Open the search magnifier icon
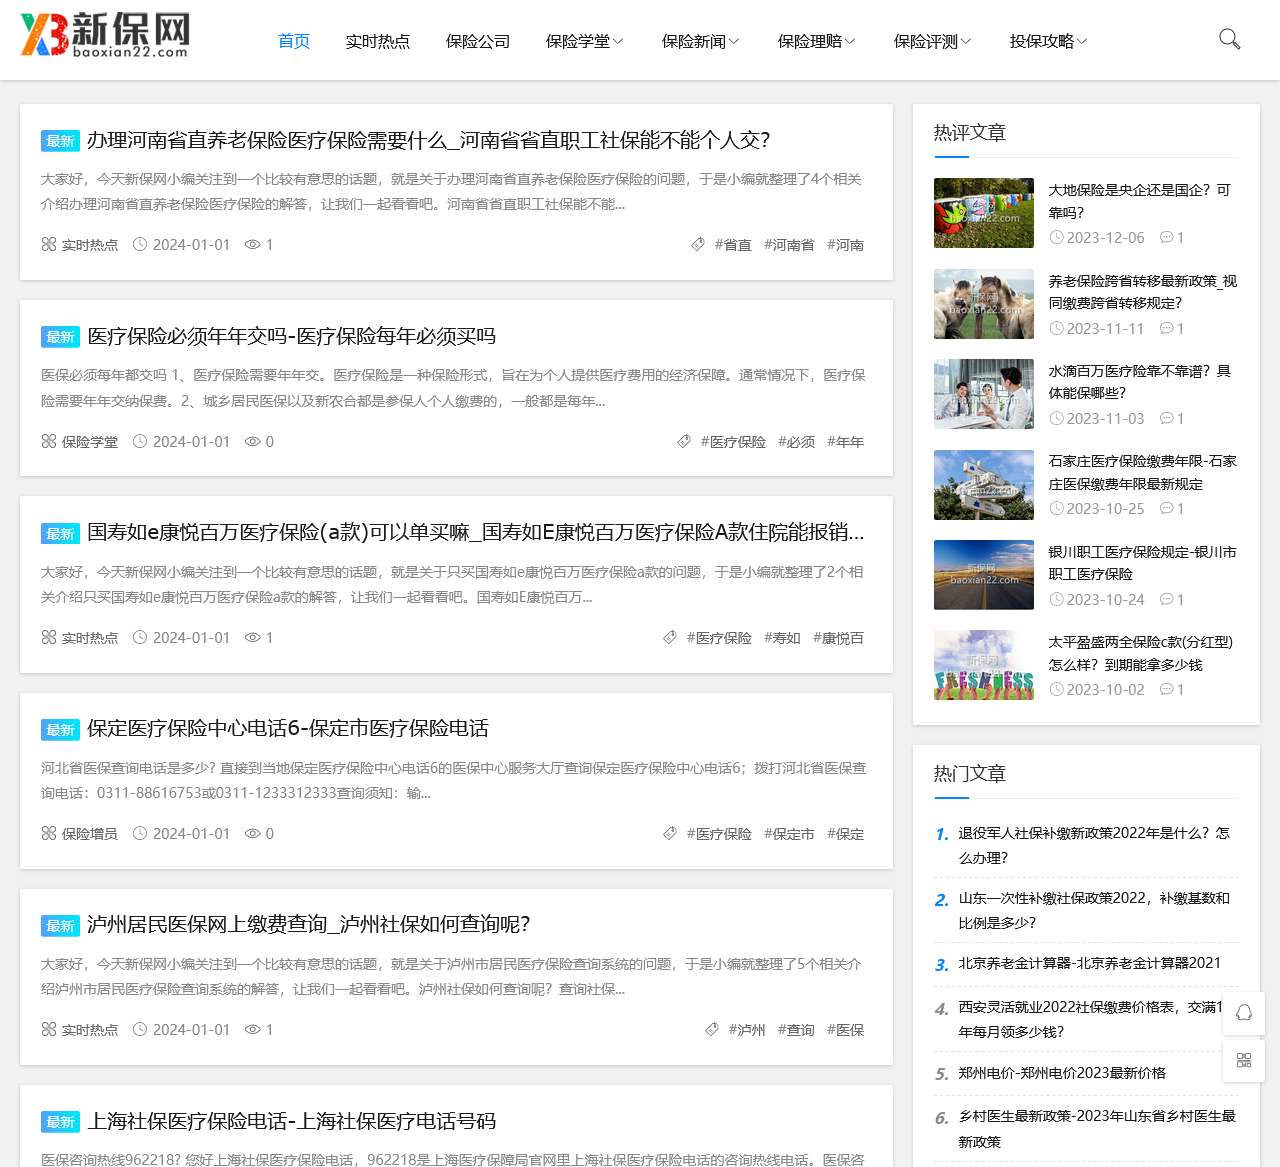The height and width of the screenshot is (1167, 1280). pos(1229,40)
